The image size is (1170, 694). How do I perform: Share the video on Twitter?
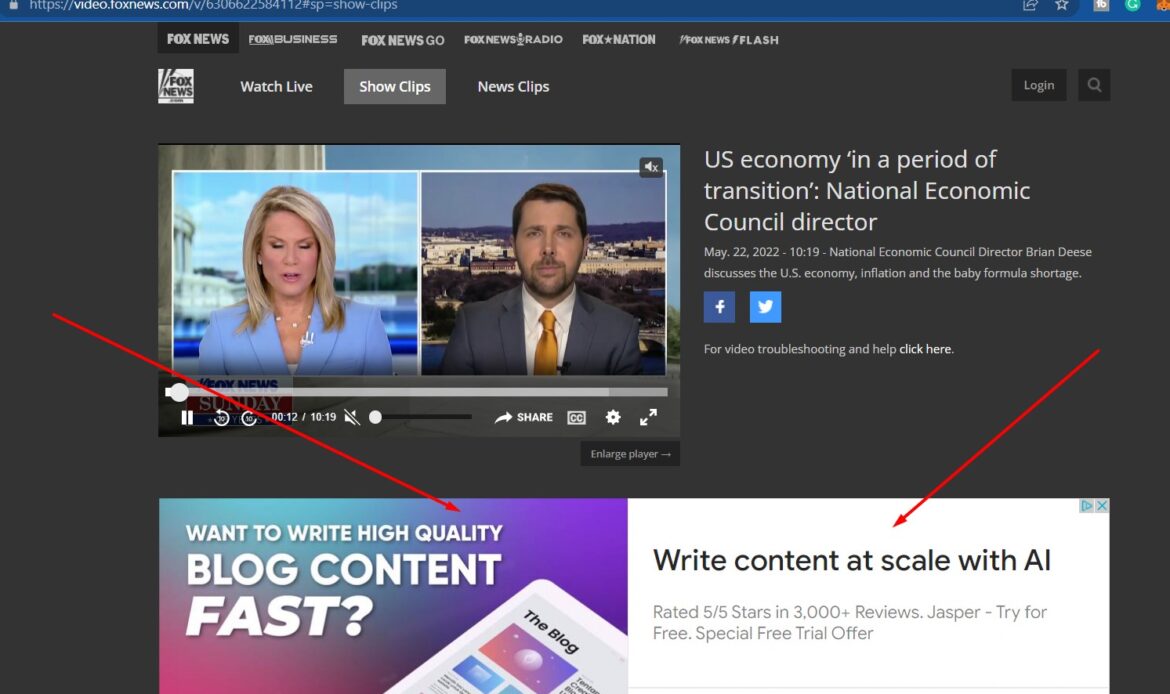(x=766, y=307)
